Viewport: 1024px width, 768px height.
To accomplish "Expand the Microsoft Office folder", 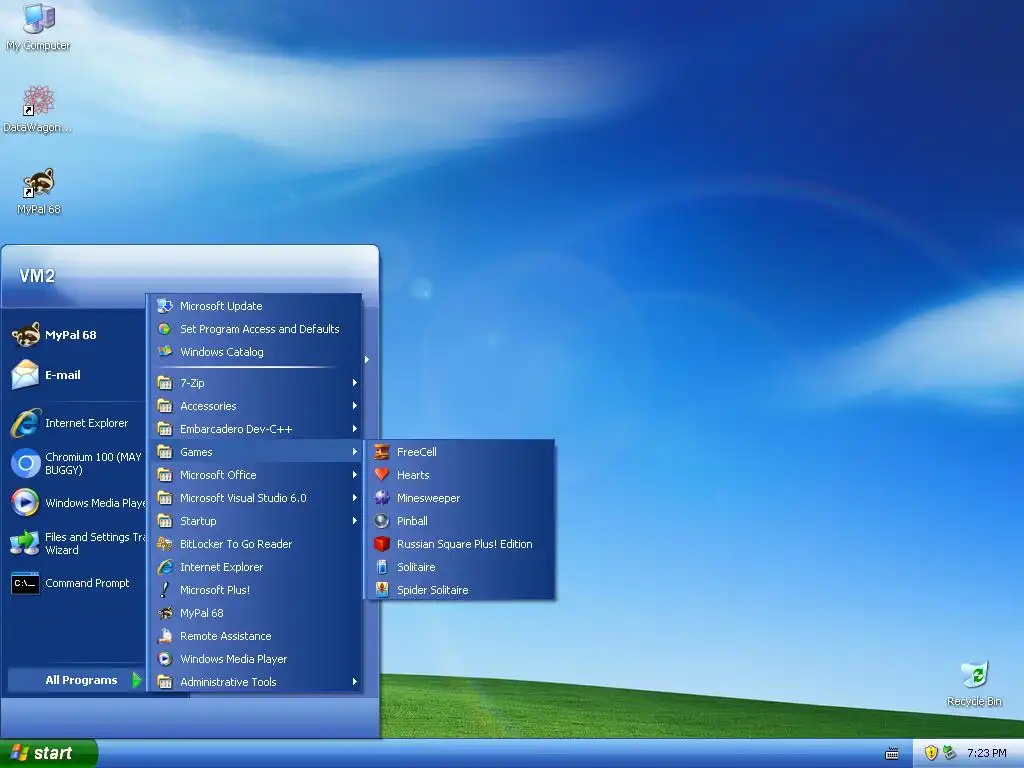I will point(257,475).
